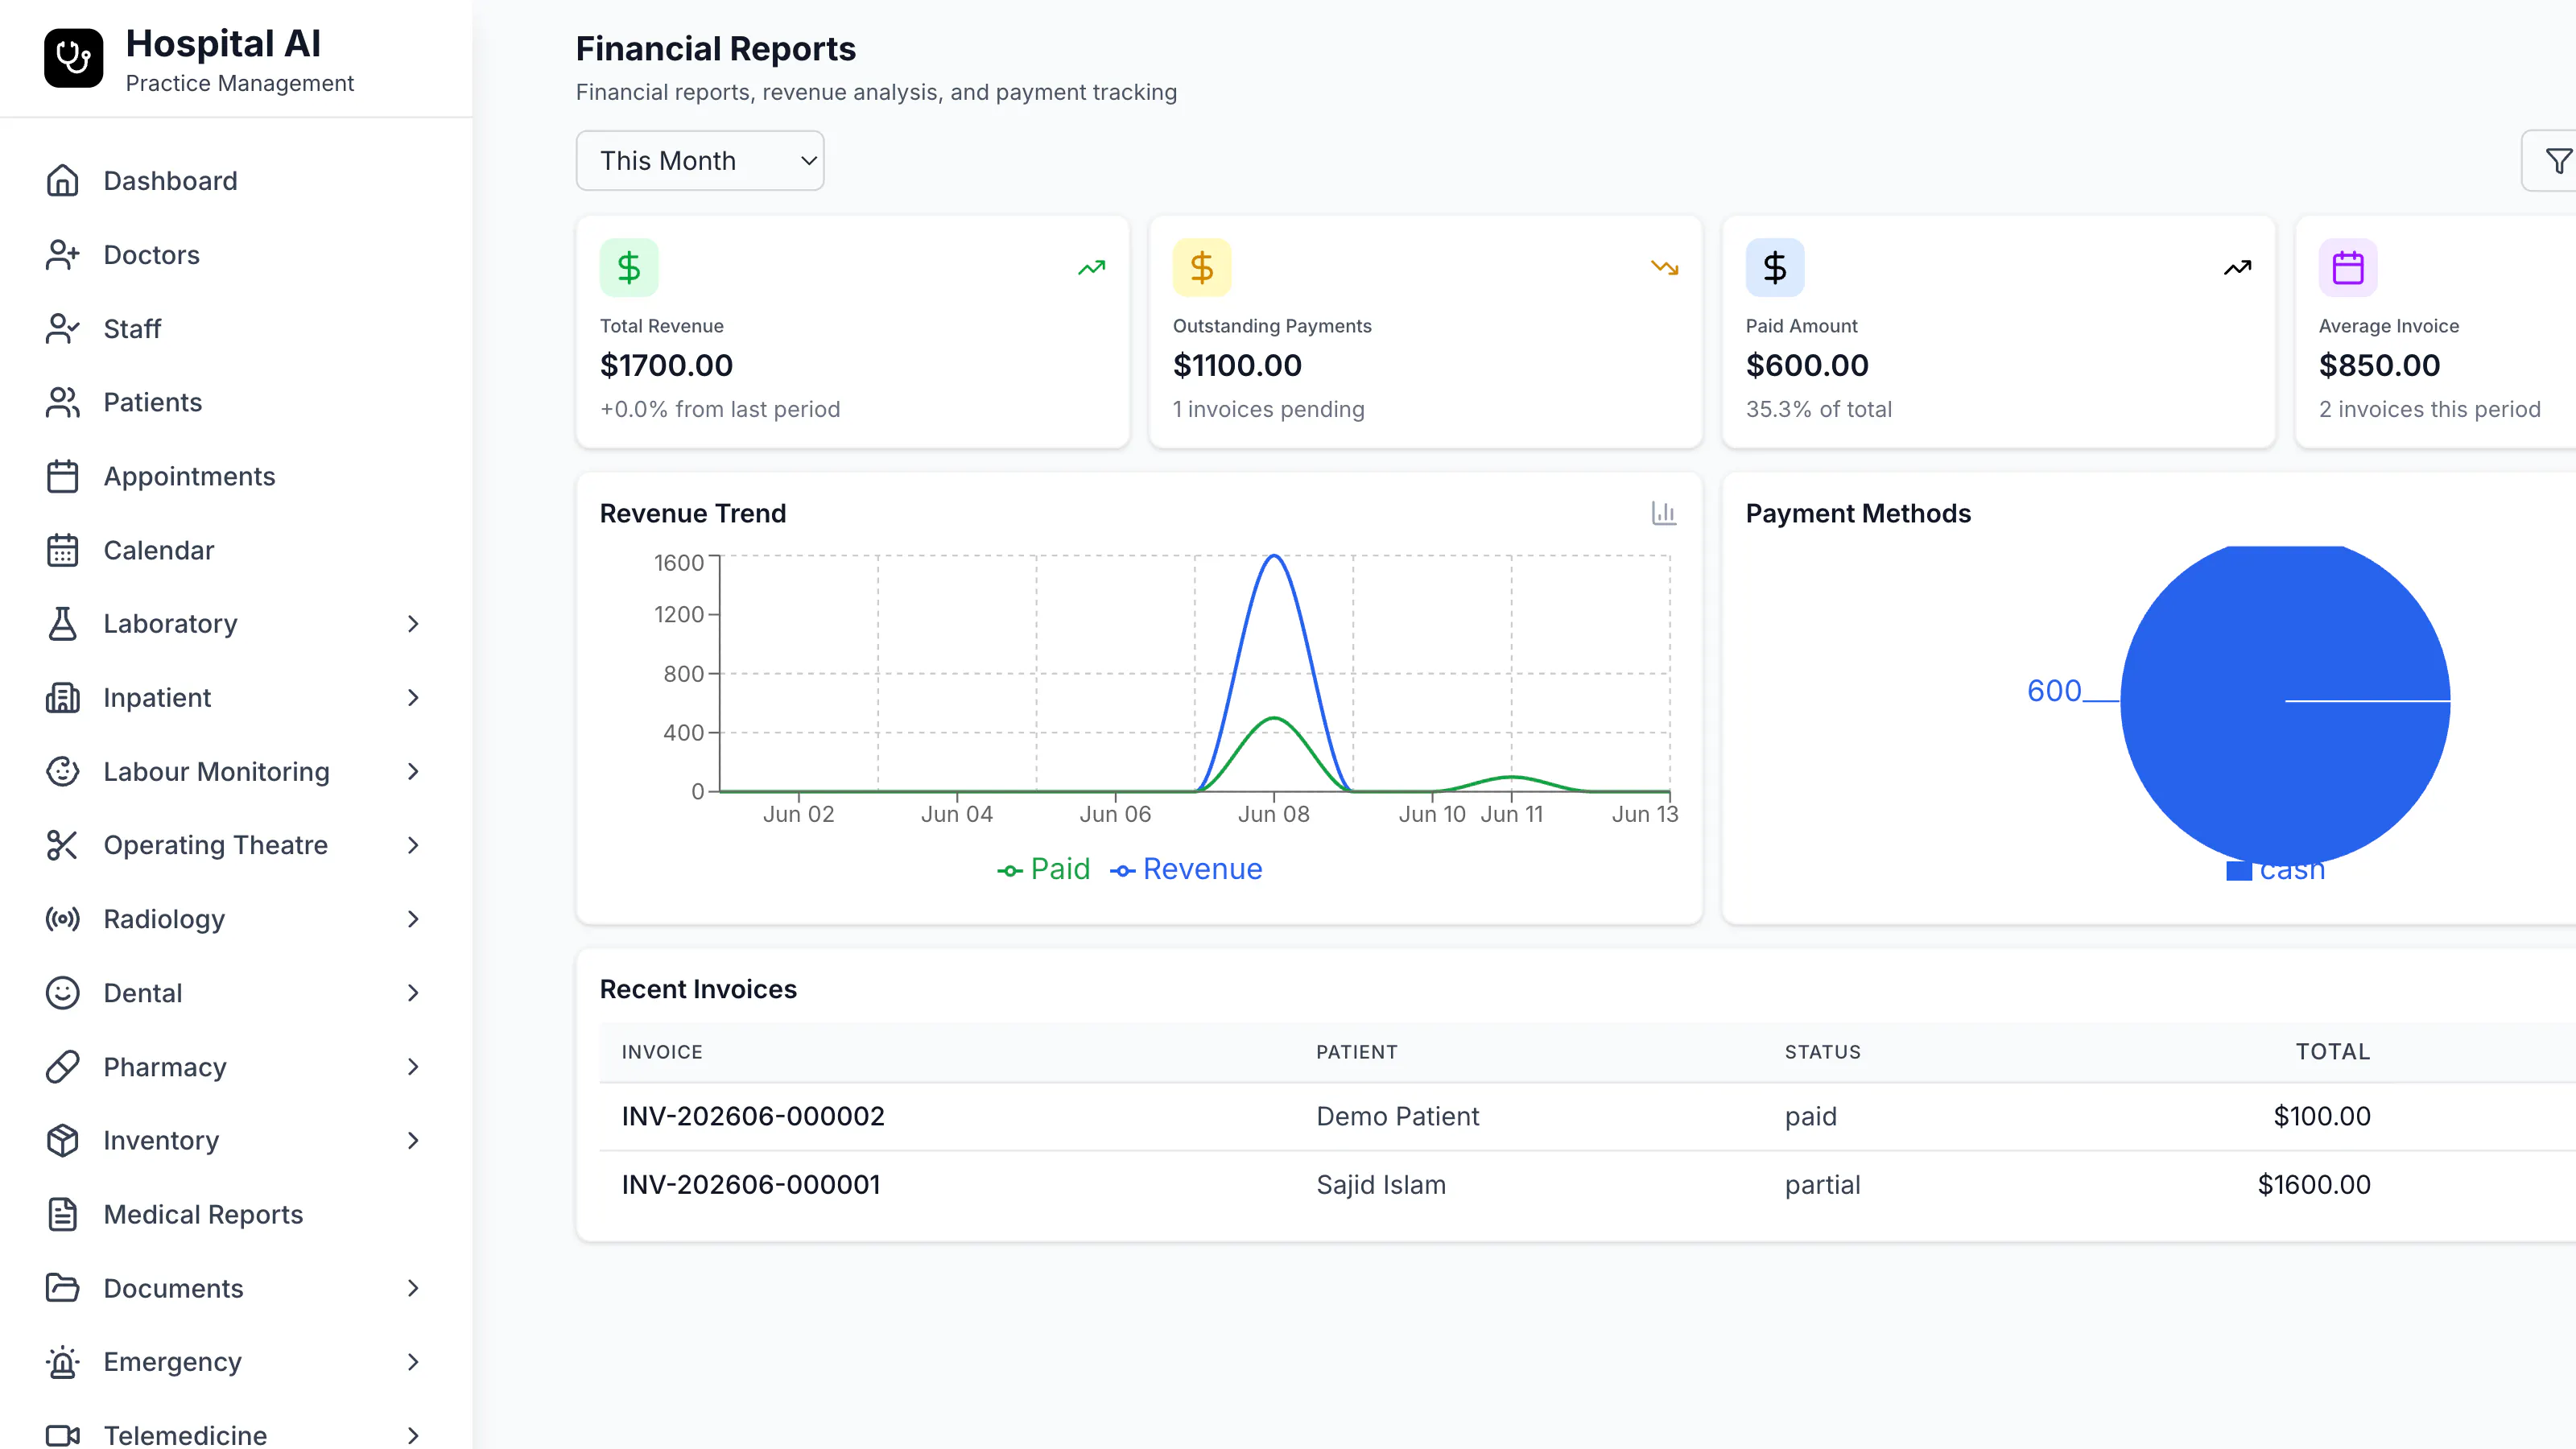Click the Operating Theatre scissors icon

(x=62, y=846)
